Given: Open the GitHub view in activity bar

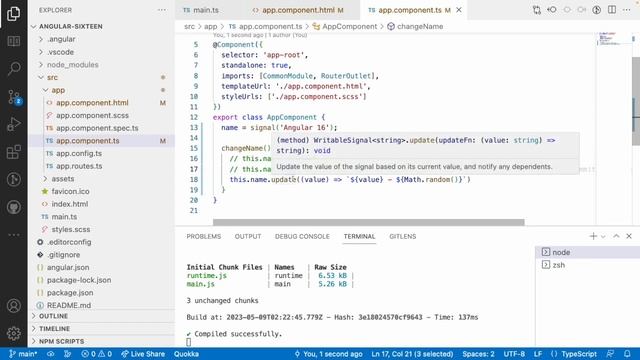Looking at the screenshot, I should [x=13, y=207].
